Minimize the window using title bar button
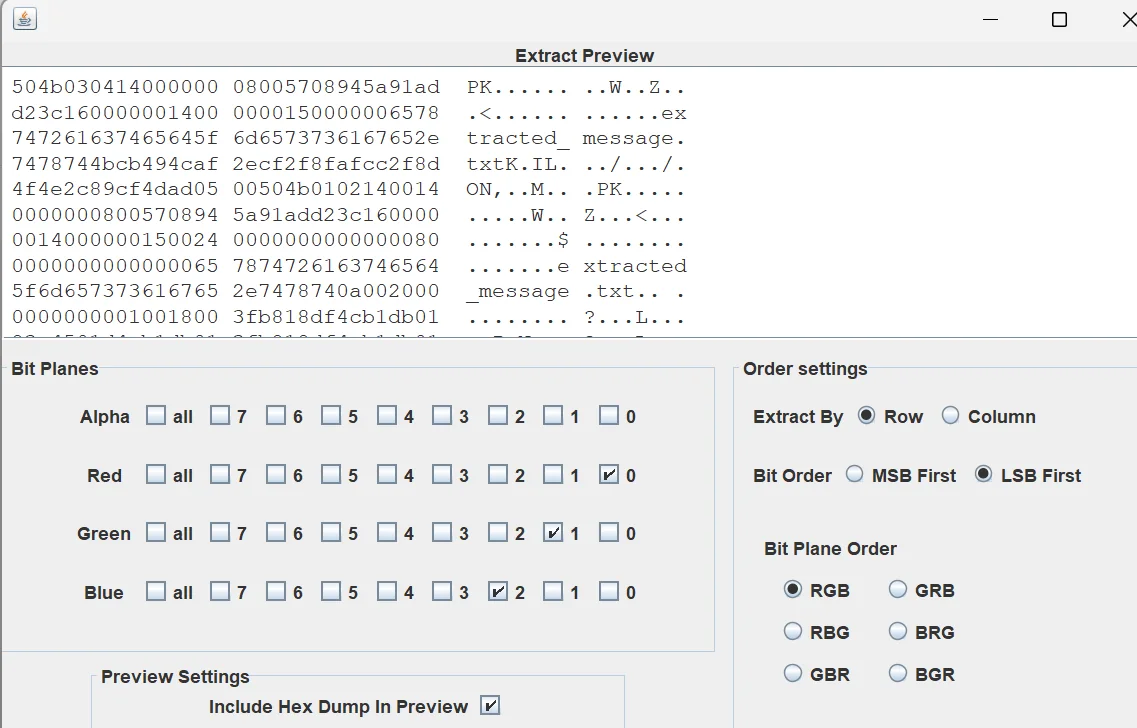This screenshot has height=728, width=1137. 990,20
